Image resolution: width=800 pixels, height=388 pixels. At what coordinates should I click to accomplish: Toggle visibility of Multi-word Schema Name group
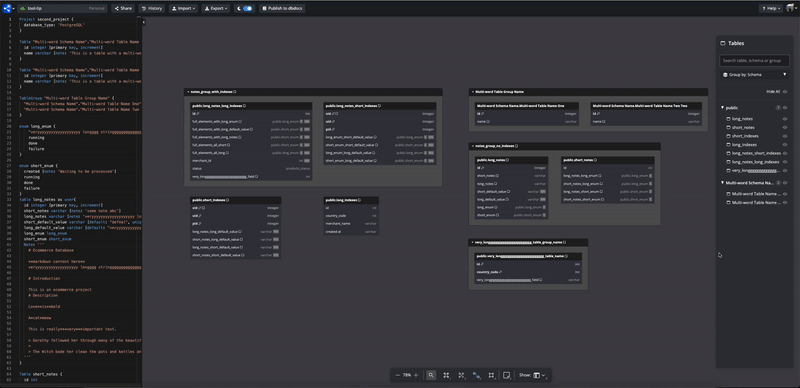tap(785, 182)
